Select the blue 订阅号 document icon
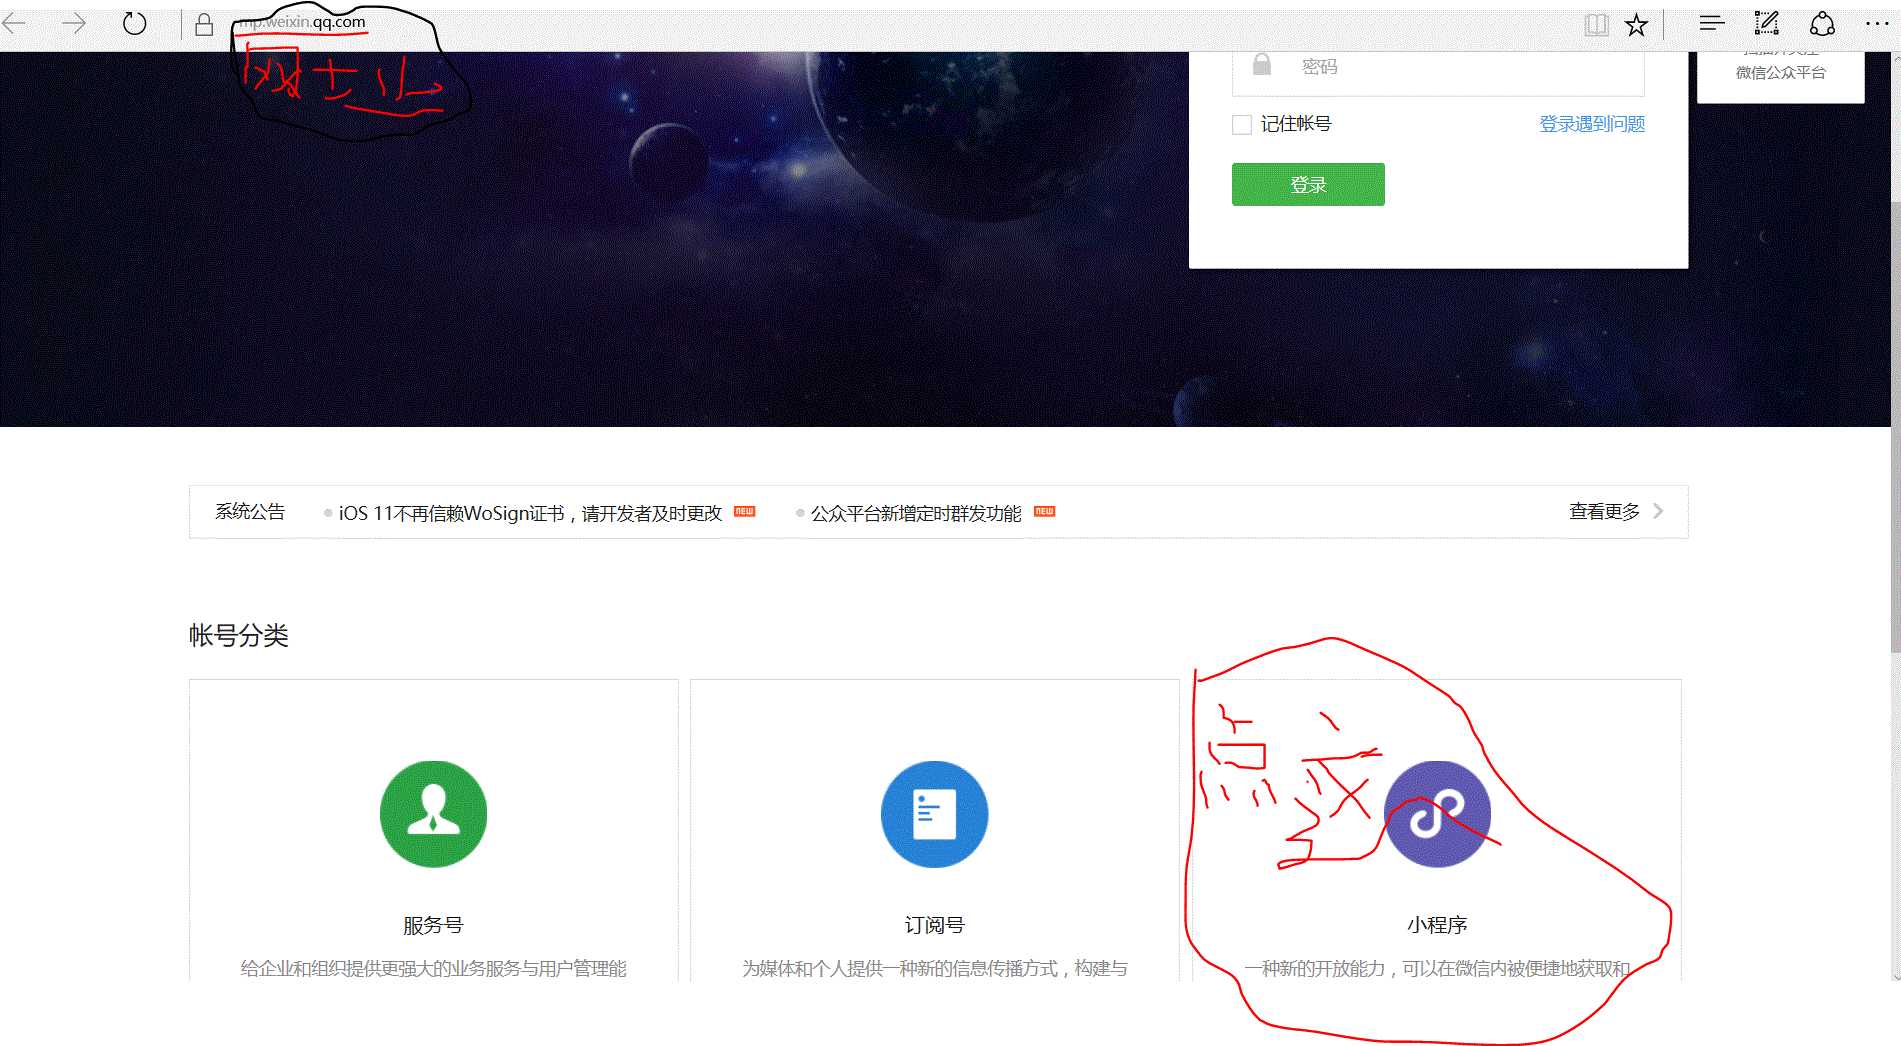 point(934,814)
